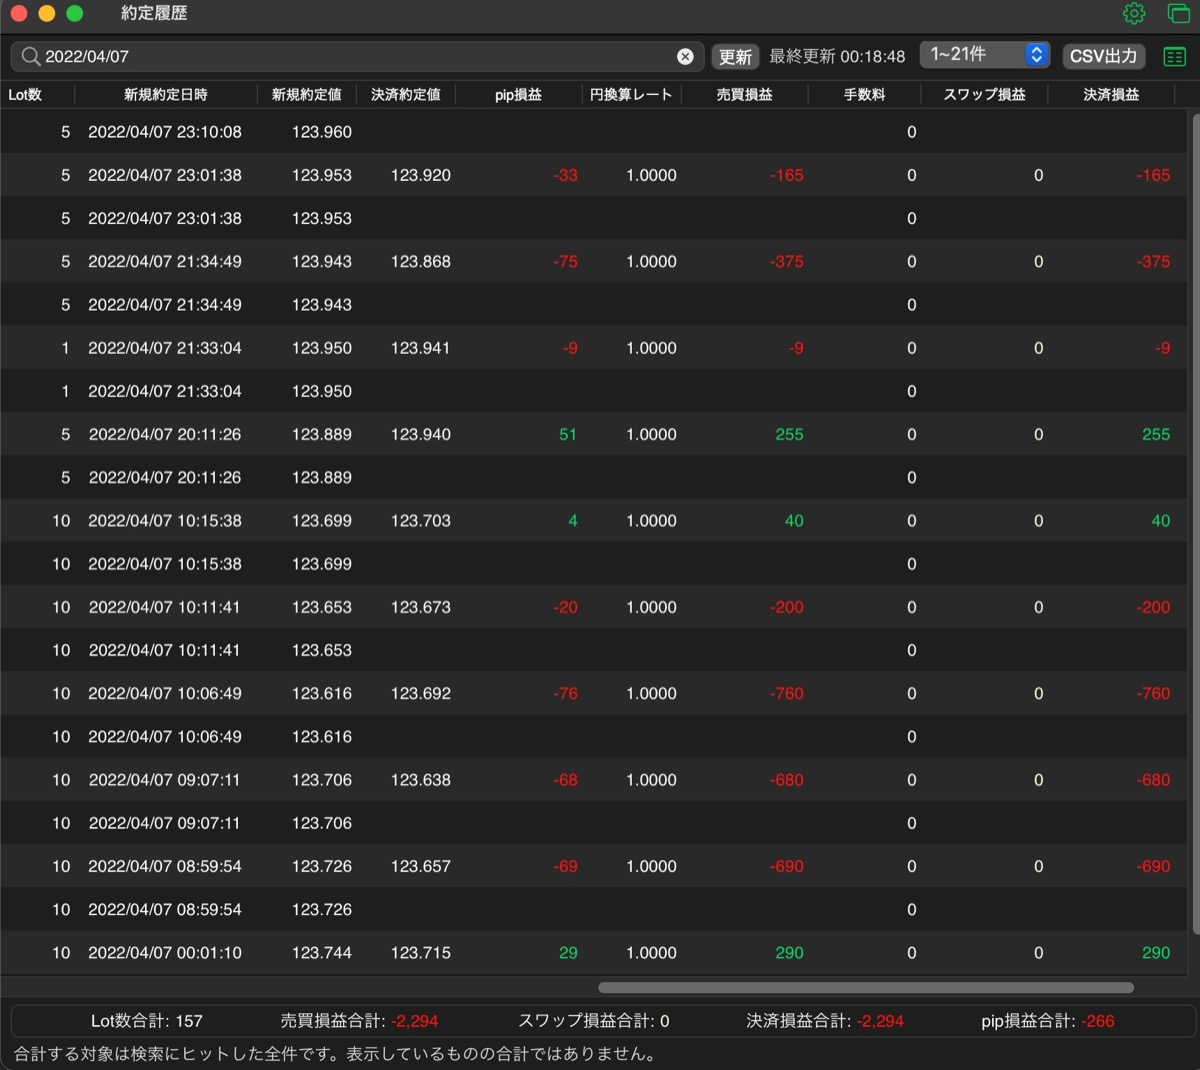The width and height of the screenshot is (1200, 1070).
Task: Click the Lot数合計: 157 summary
Action: pyautogui.click(x=147, y=1021)
